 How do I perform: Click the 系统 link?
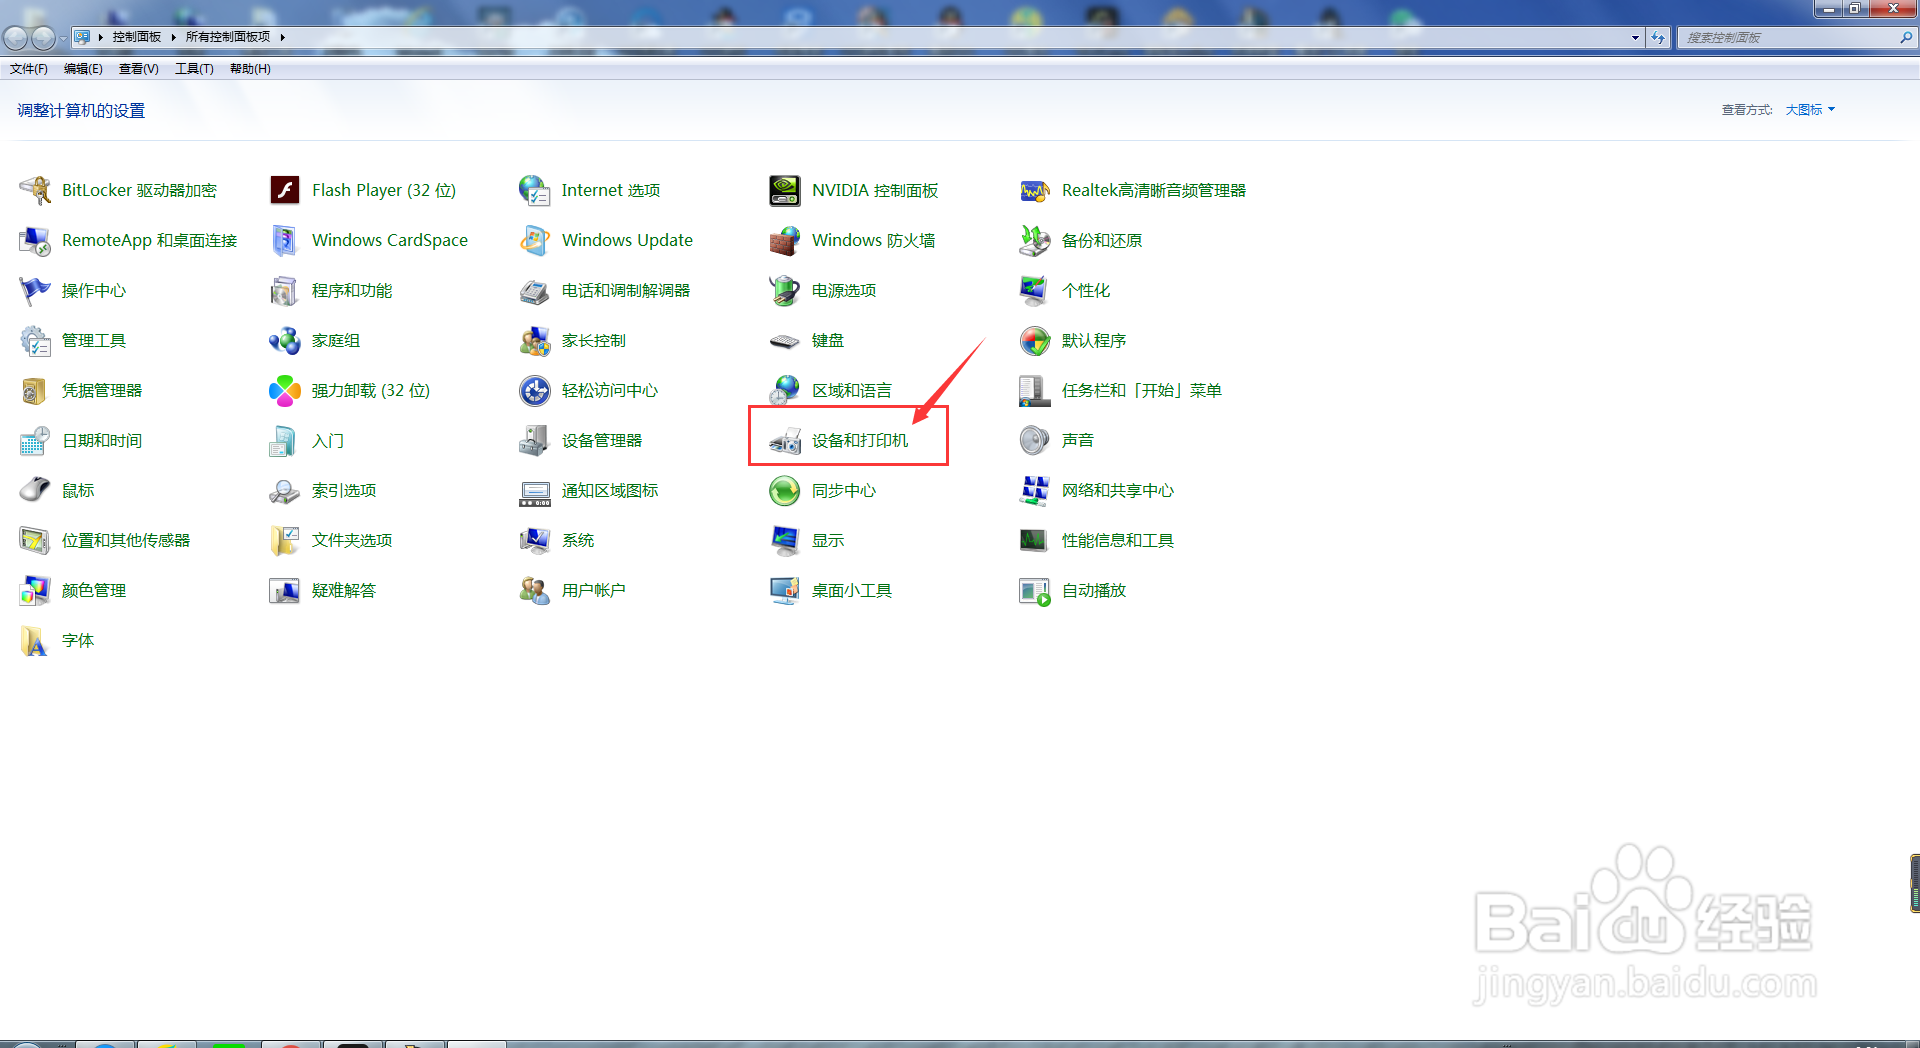pyautogui.click(x=578, y=541)
